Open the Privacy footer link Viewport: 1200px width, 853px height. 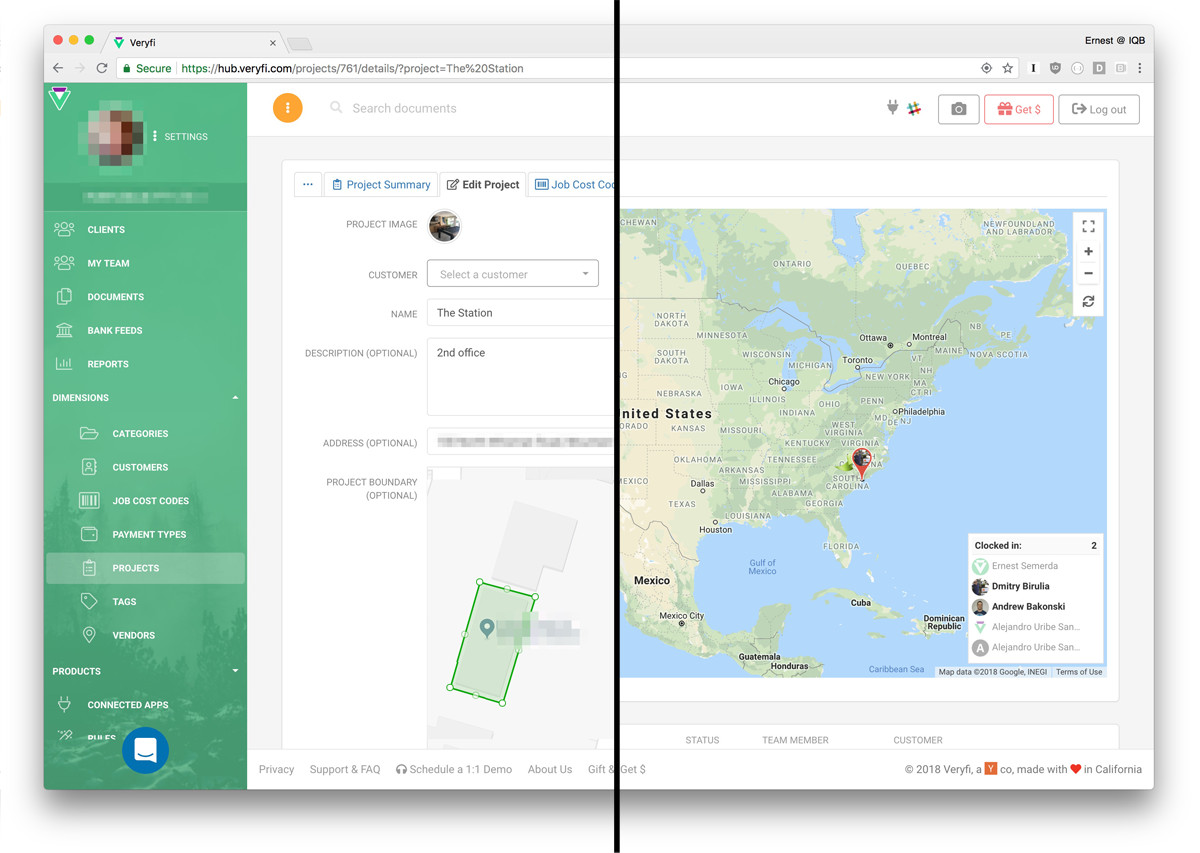(x=276, y=769)
